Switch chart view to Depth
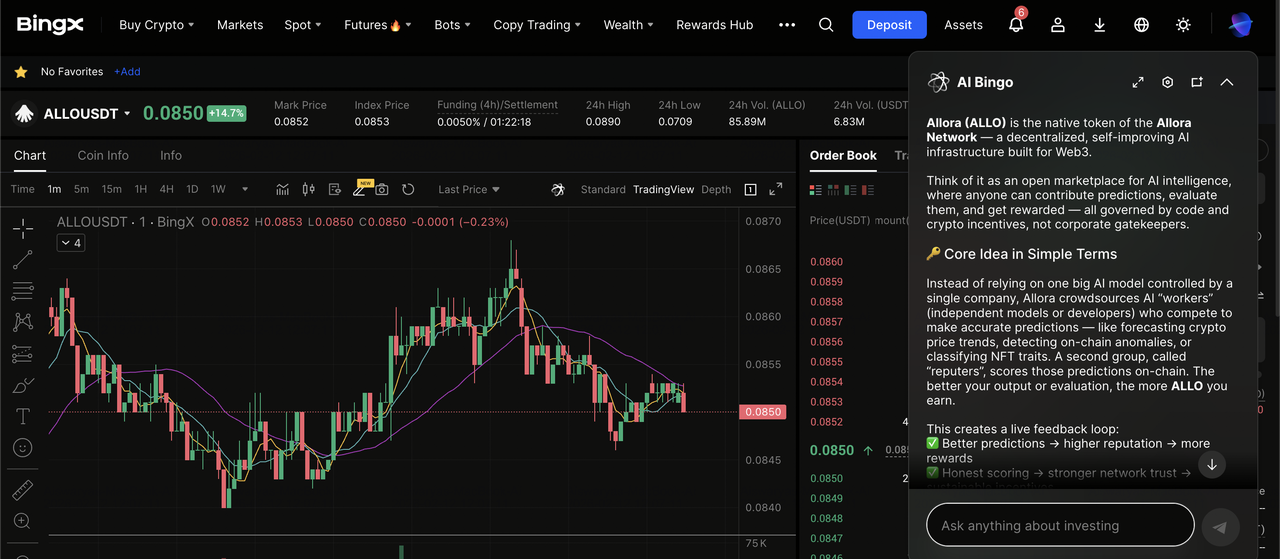 pos(716,189)
